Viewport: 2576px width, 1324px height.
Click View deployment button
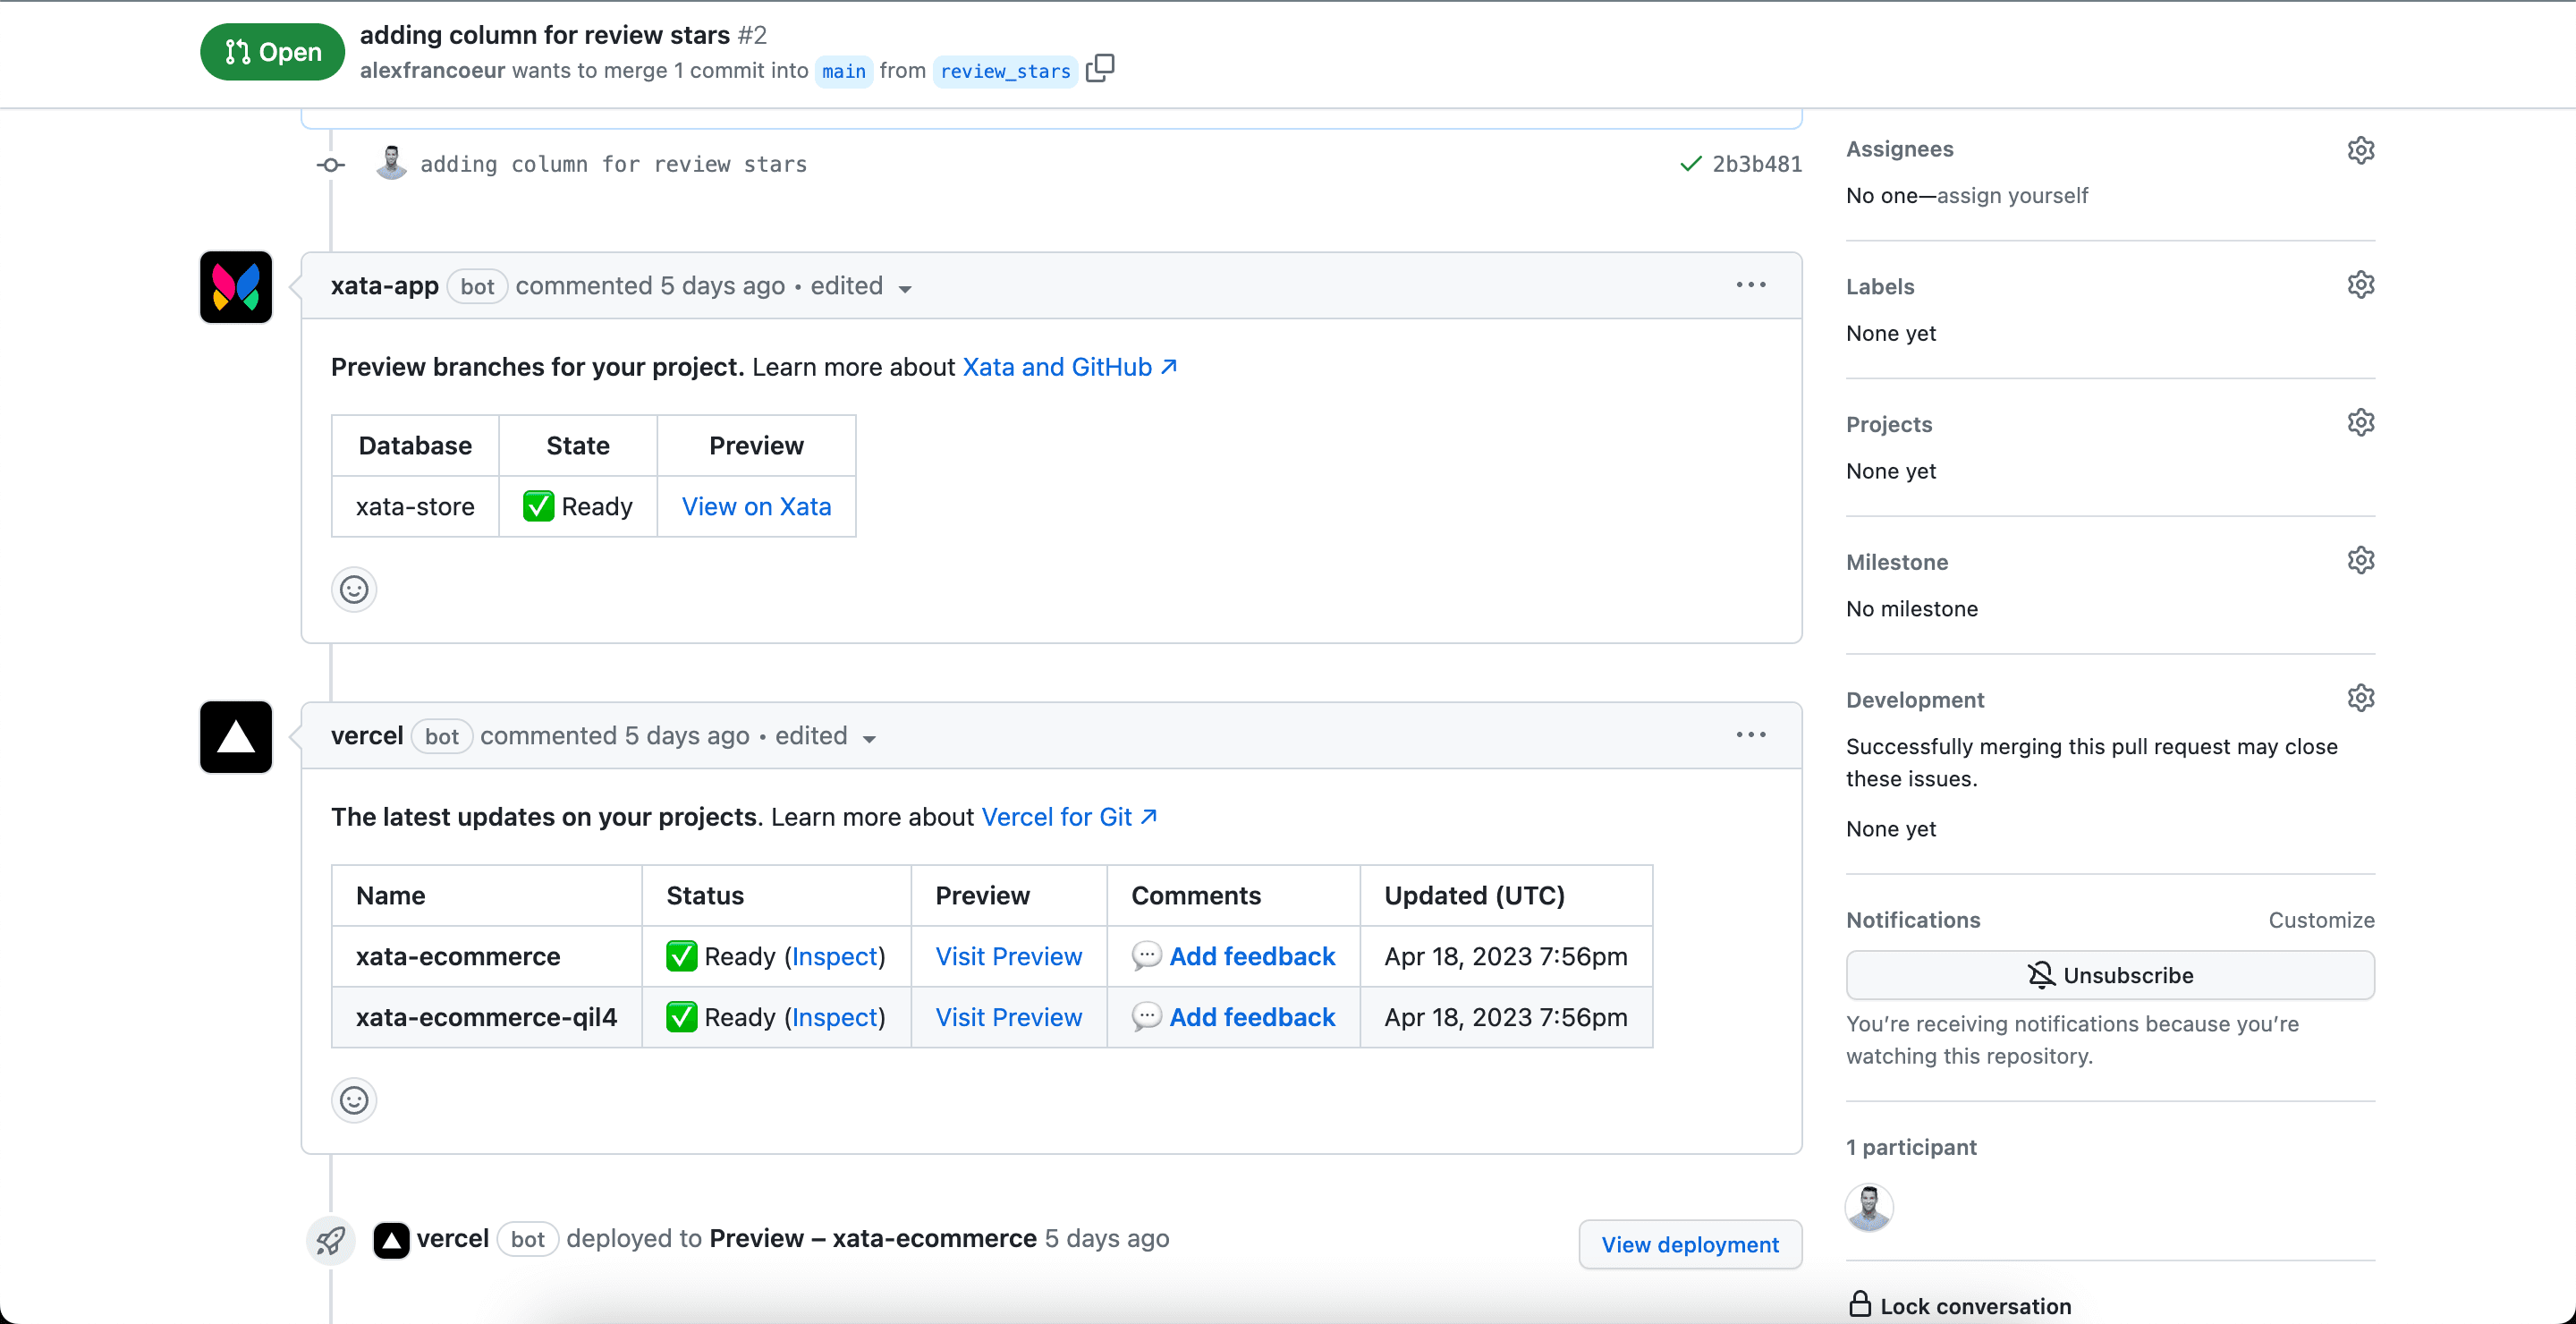click(1688, 1246)
